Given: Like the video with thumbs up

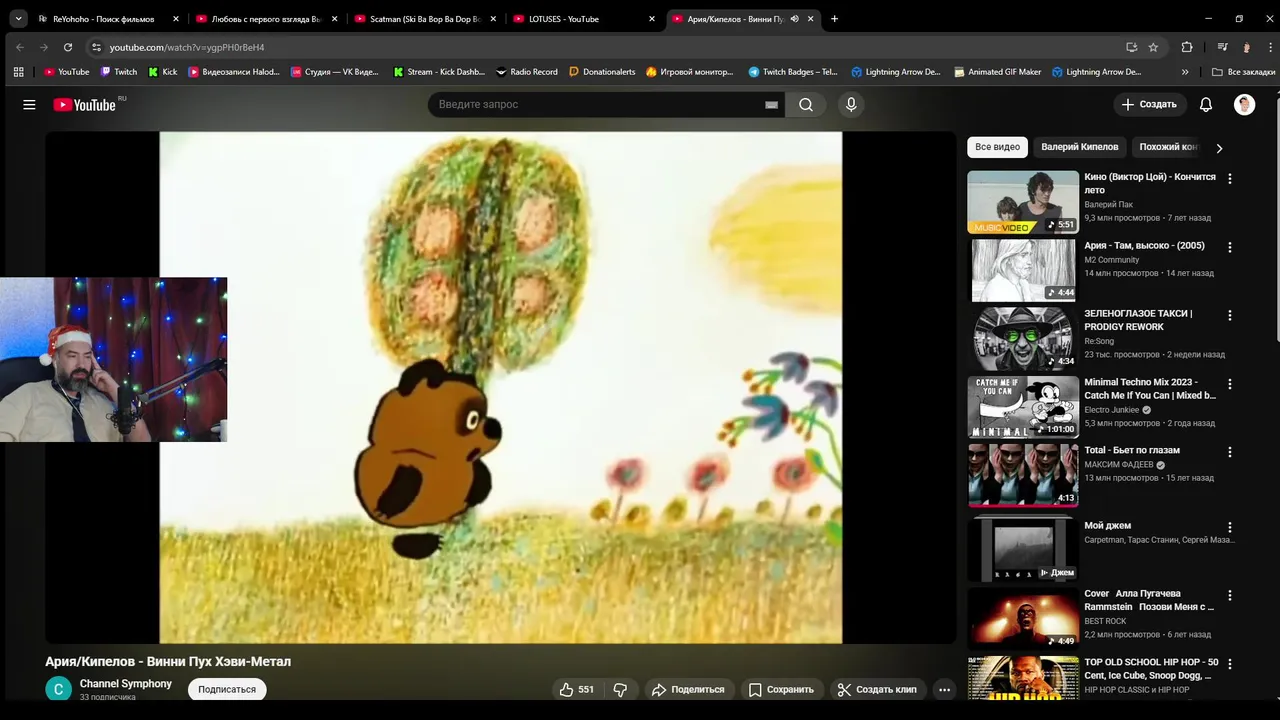Looking at the screenshot, I should coord(577,689).
